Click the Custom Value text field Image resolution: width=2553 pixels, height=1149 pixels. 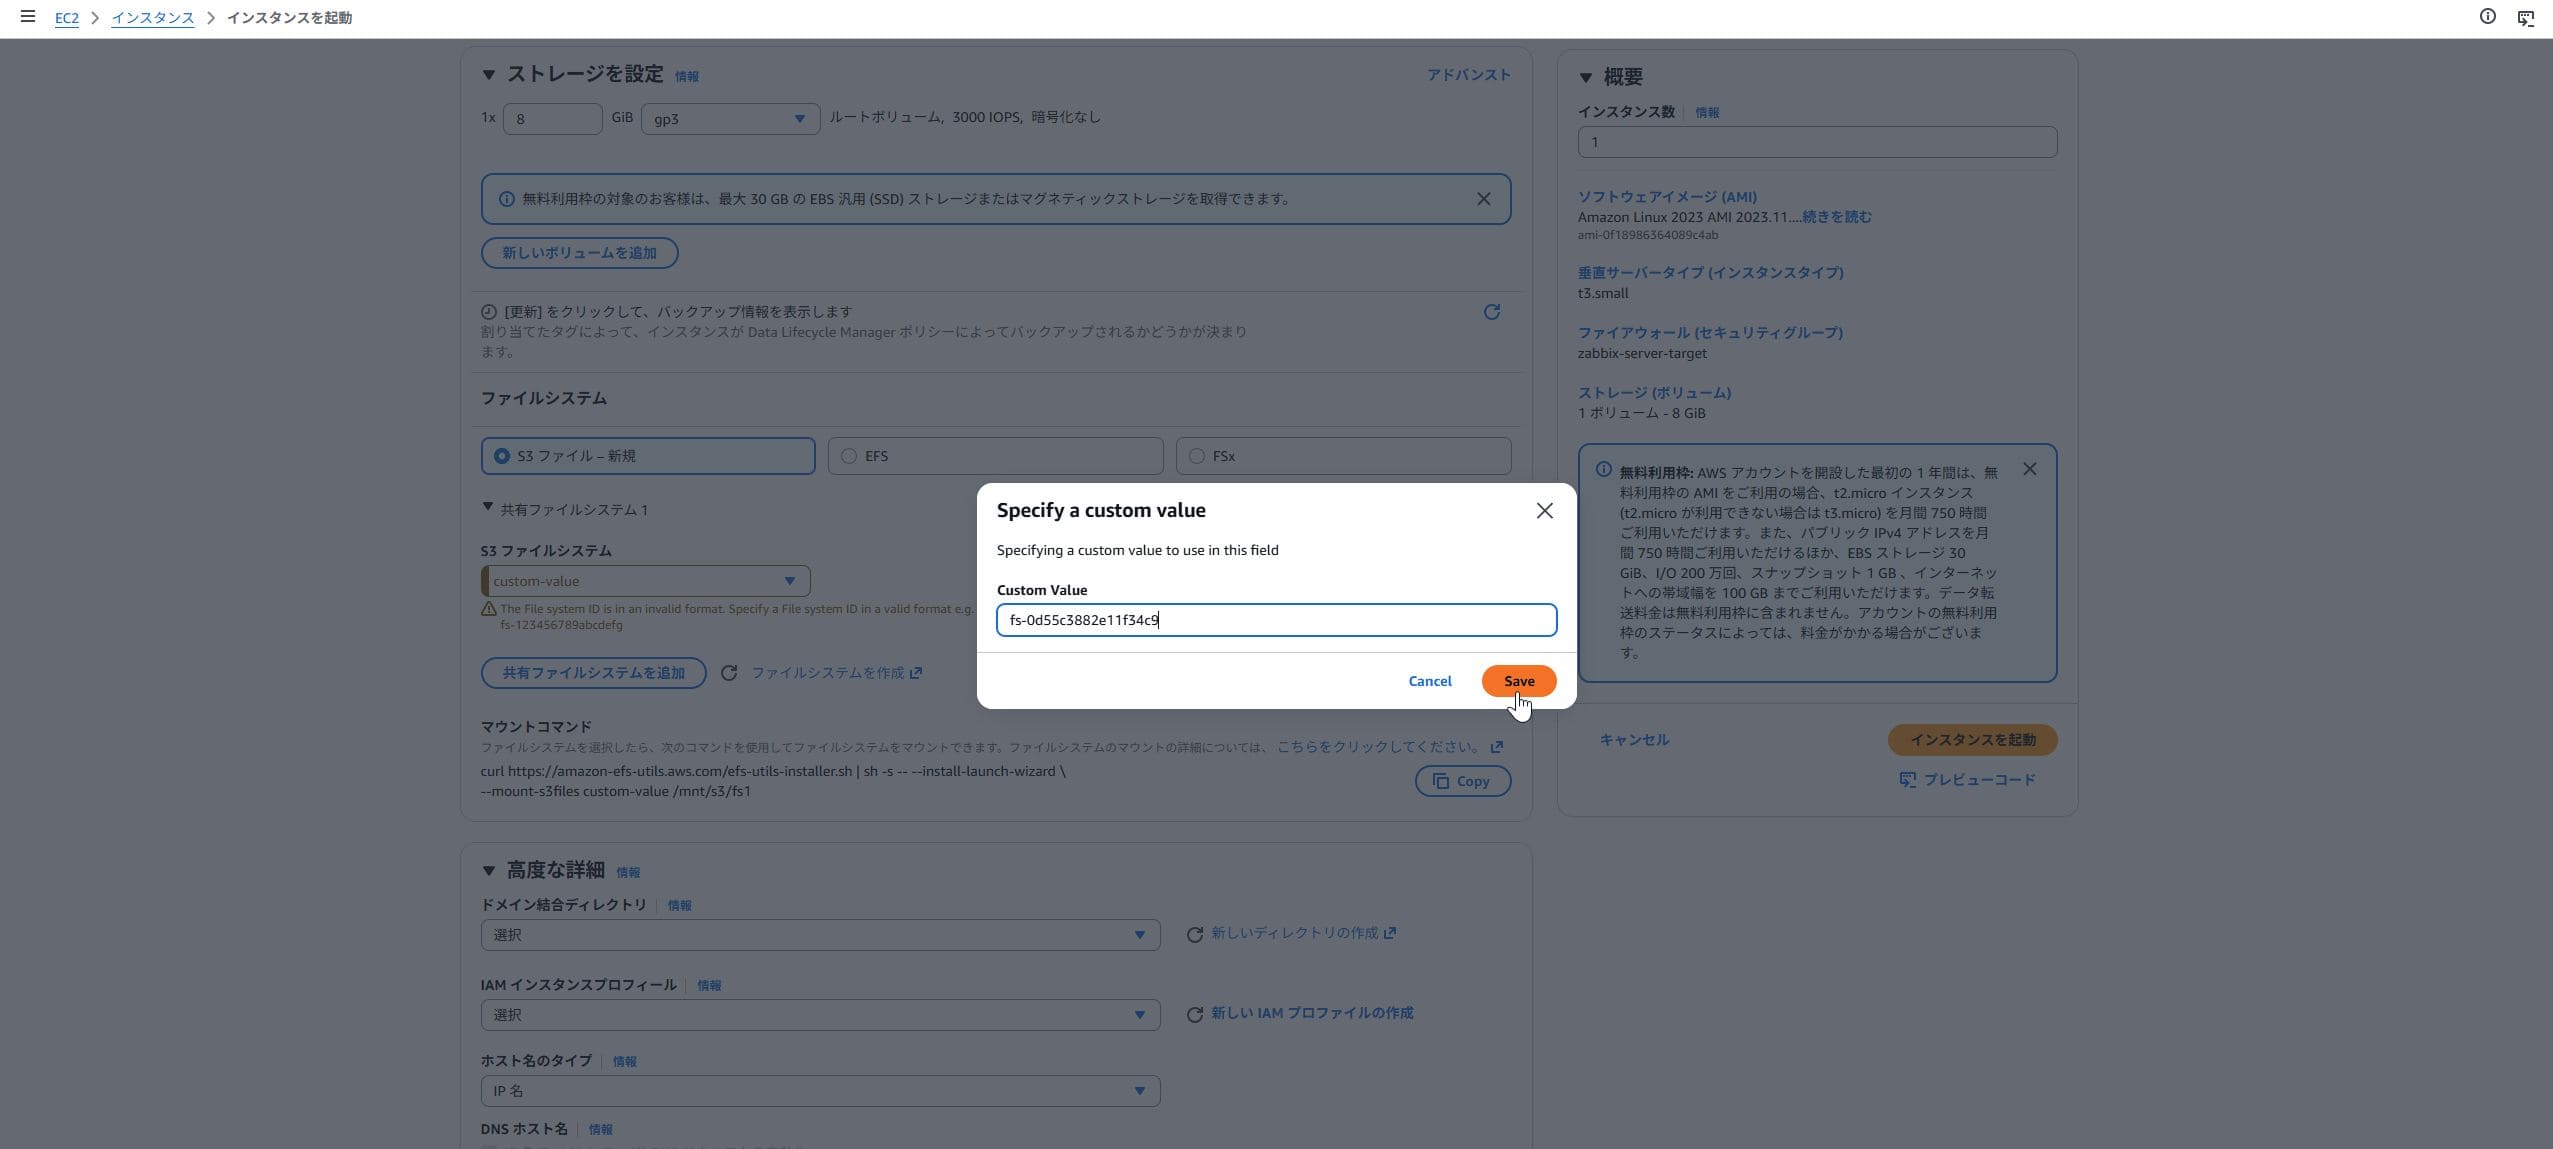click(x=1276, y=620)
